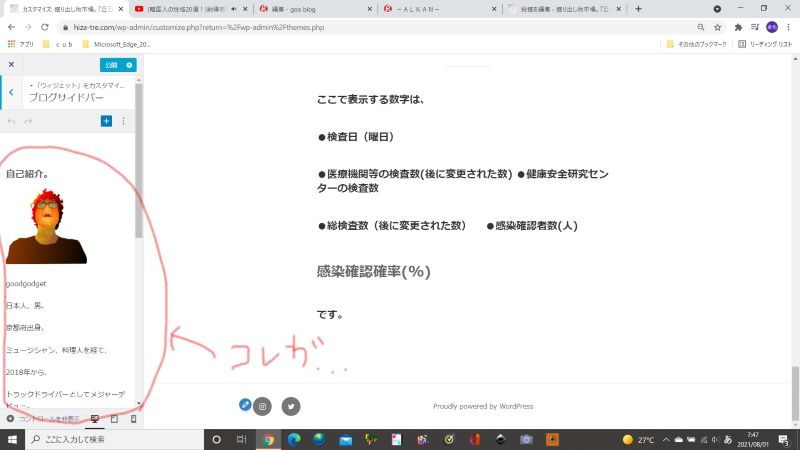Open the 27°C weather widget

638,439
